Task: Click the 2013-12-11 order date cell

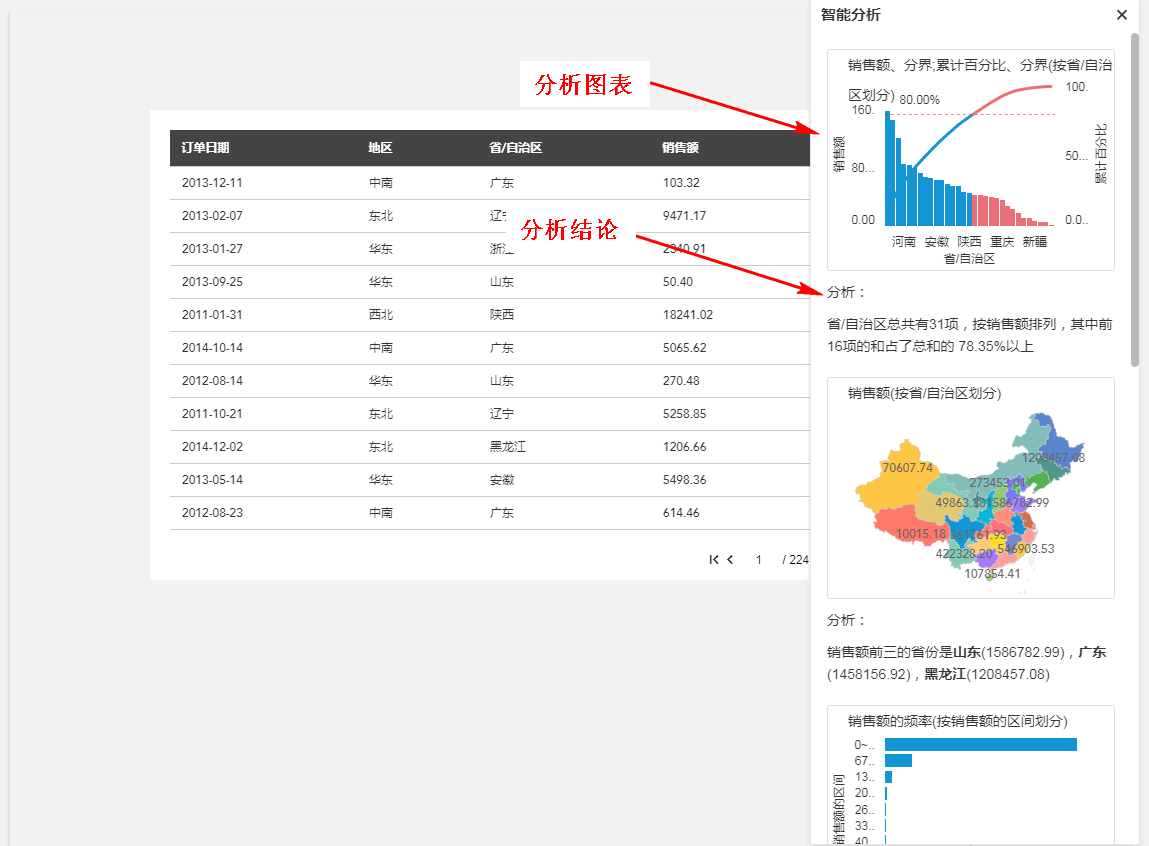Action: coord(212,183)
